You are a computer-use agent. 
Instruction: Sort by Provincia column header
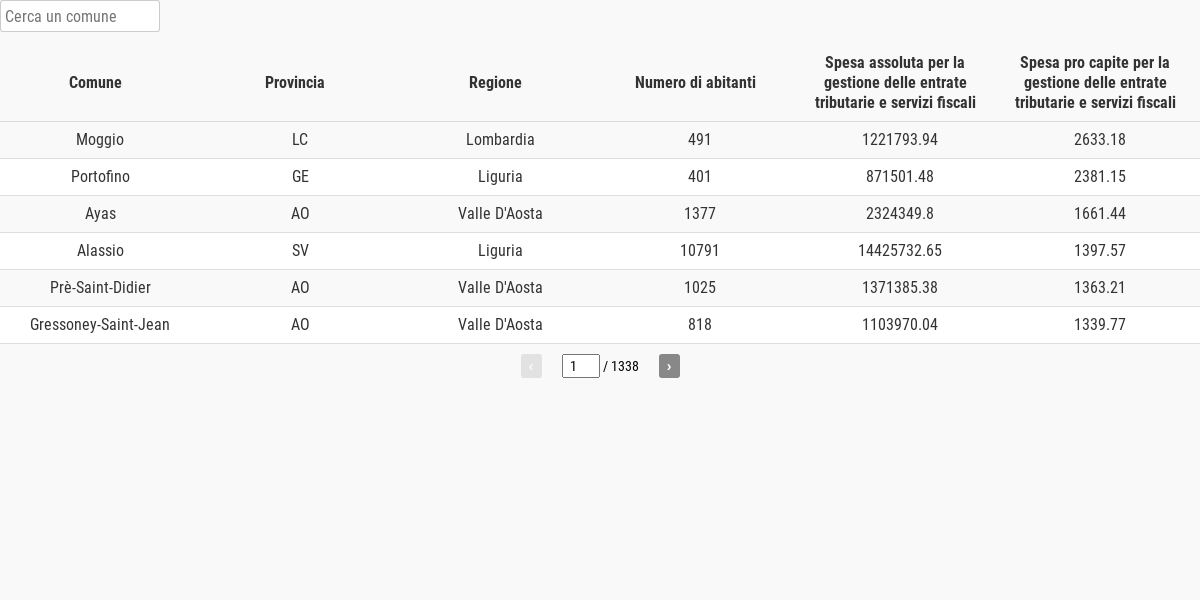click(x=295, y=83)
